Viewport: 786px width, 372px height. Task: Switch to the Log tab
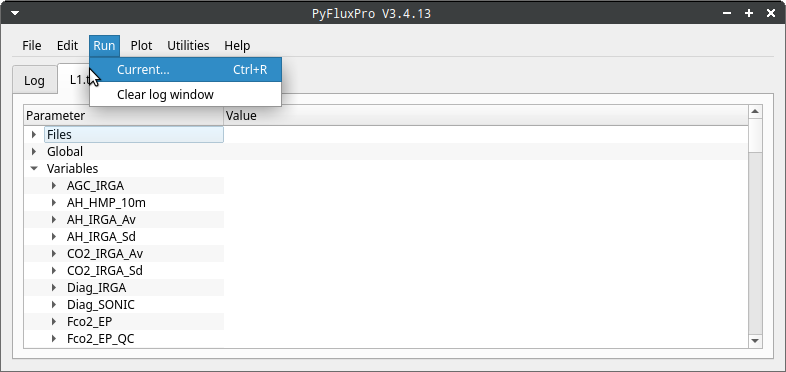(34, 80)
